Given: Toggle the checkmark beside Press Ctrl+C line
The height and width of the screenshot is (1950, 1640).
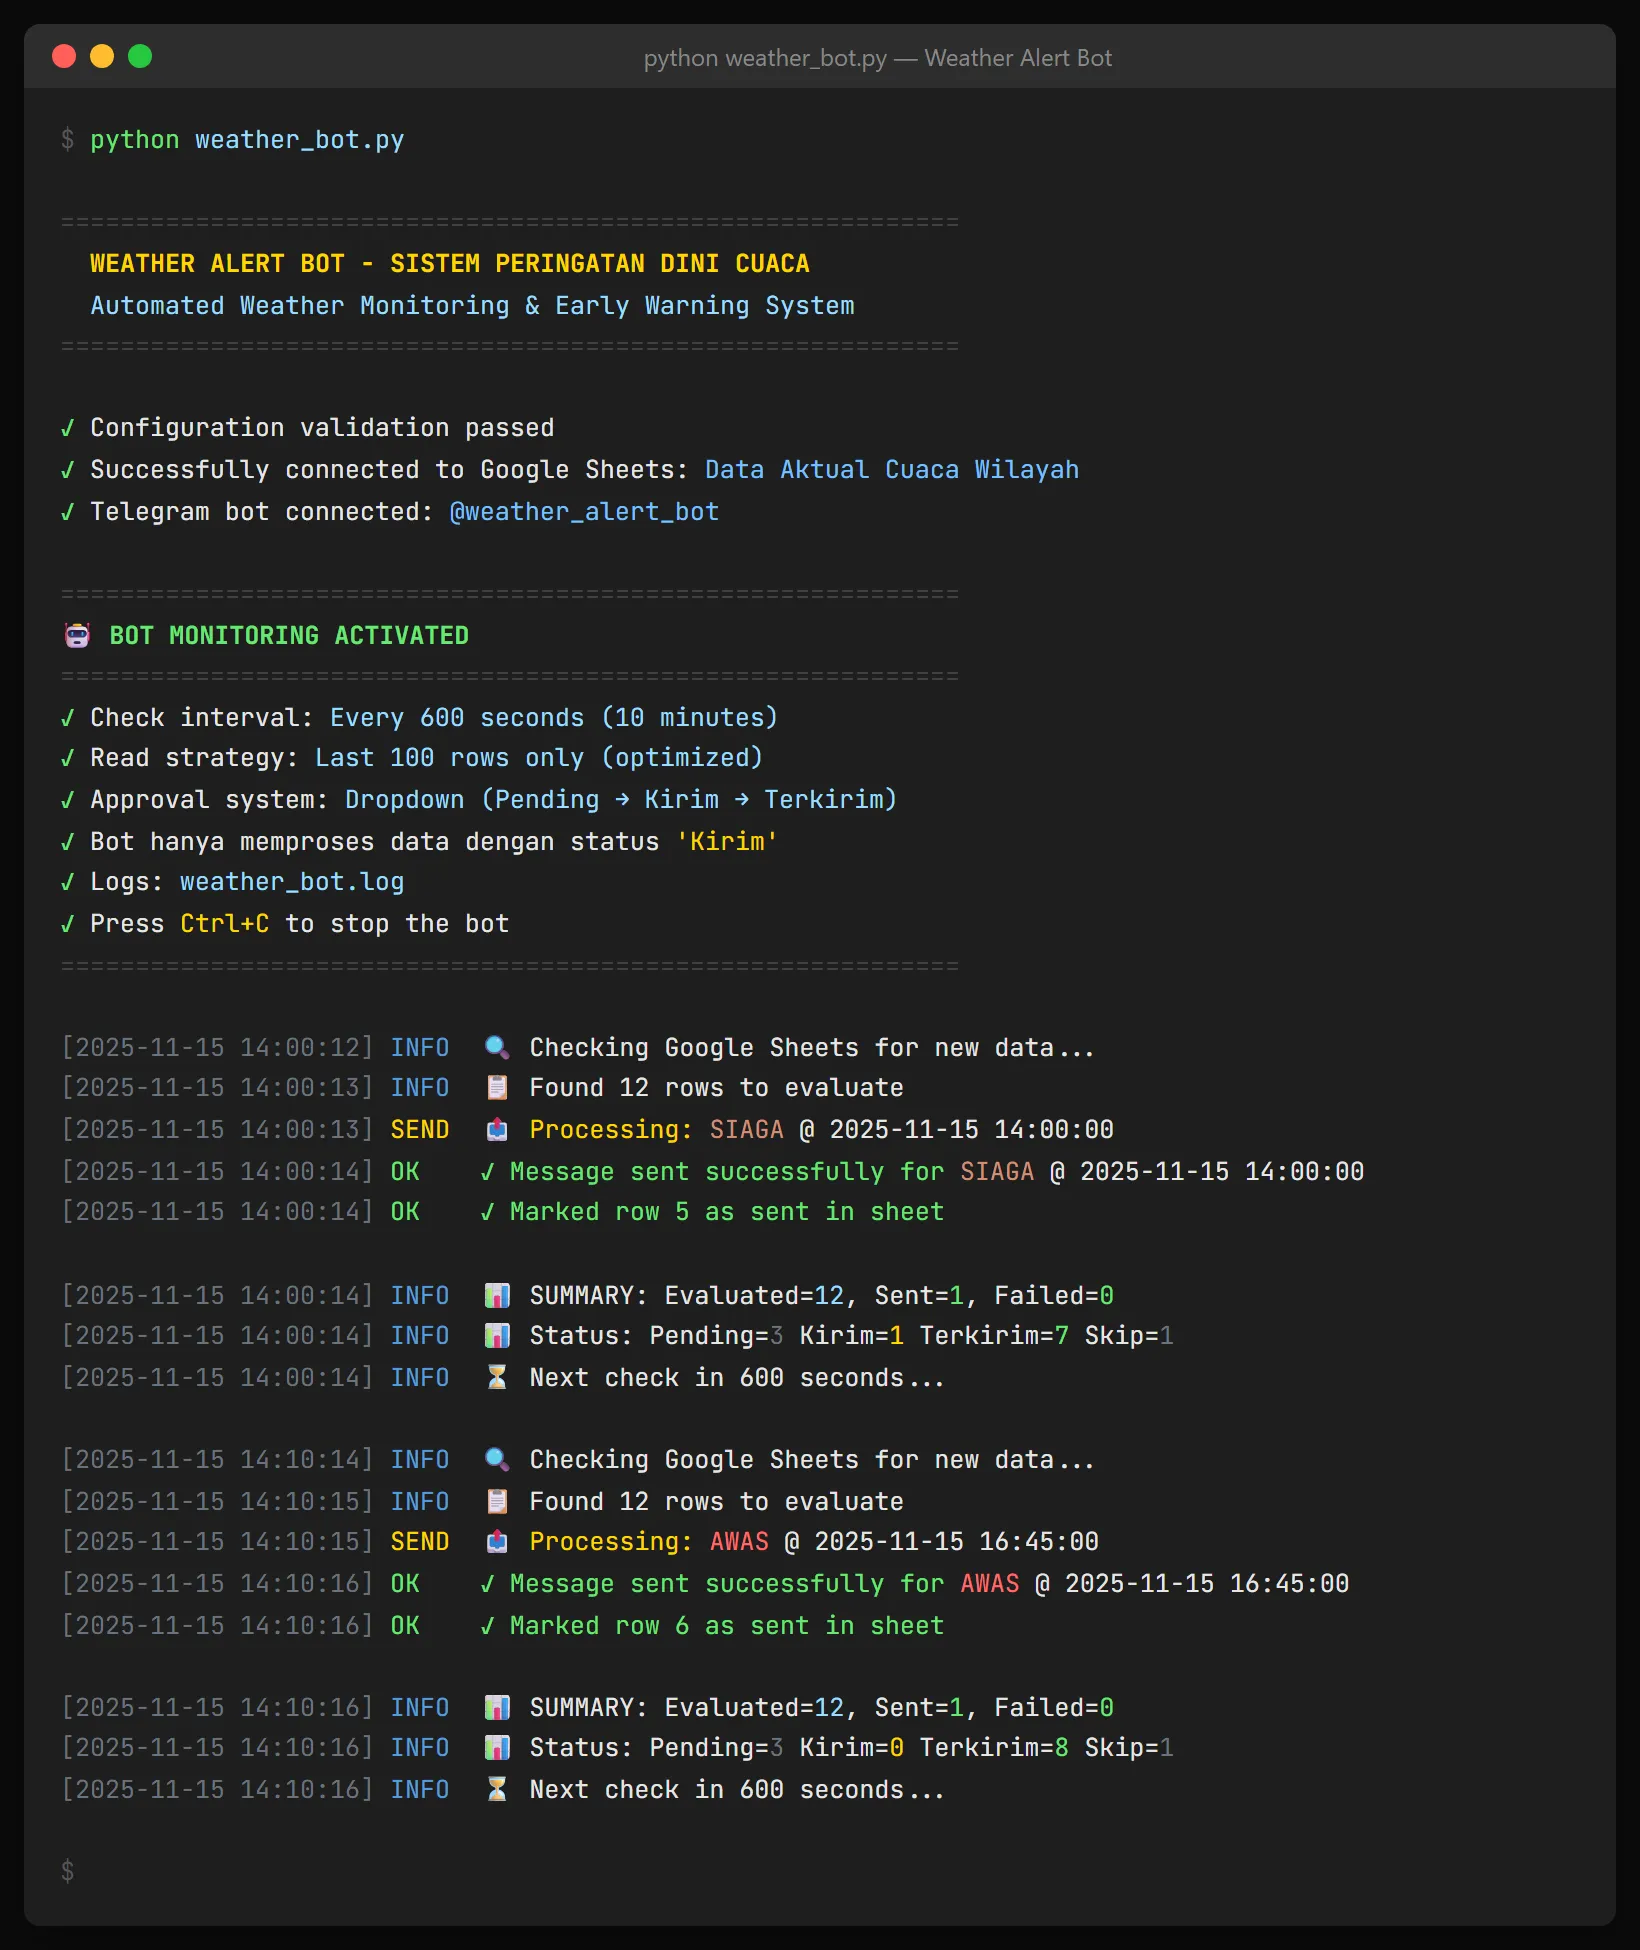Looking at the screenshot, I should [x=67, y=923].
